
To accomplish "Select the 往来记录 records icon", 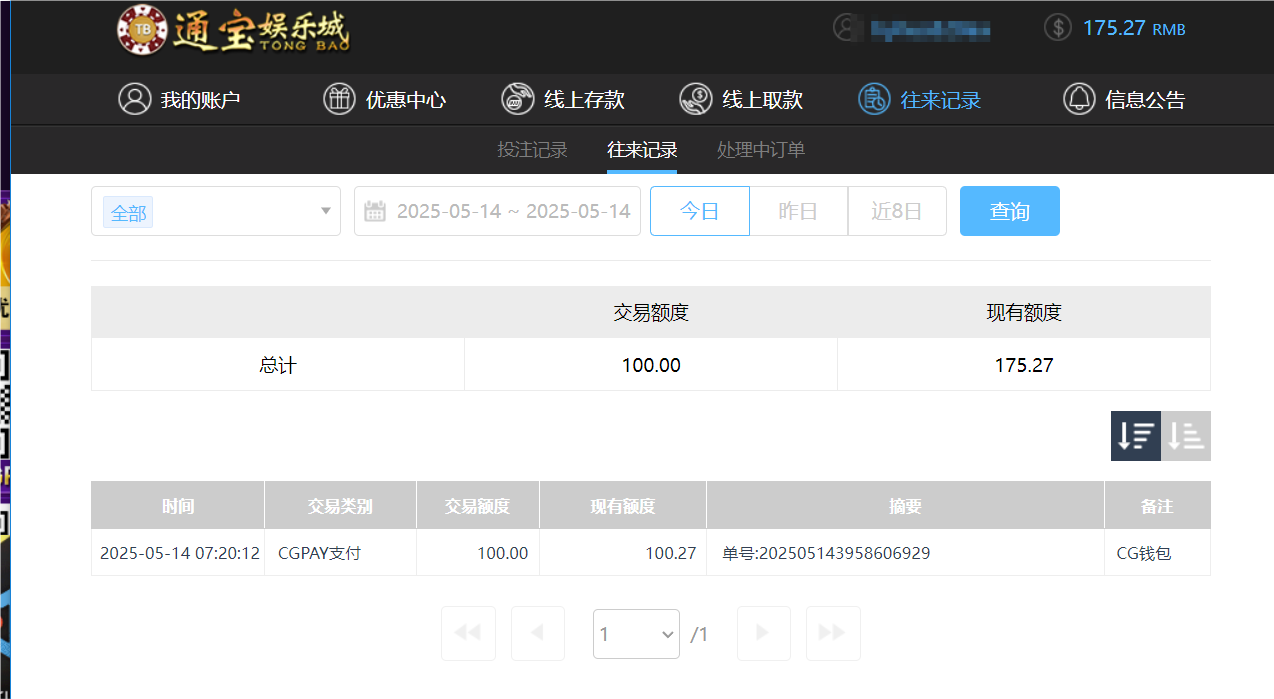I will [x=873, y=99].
